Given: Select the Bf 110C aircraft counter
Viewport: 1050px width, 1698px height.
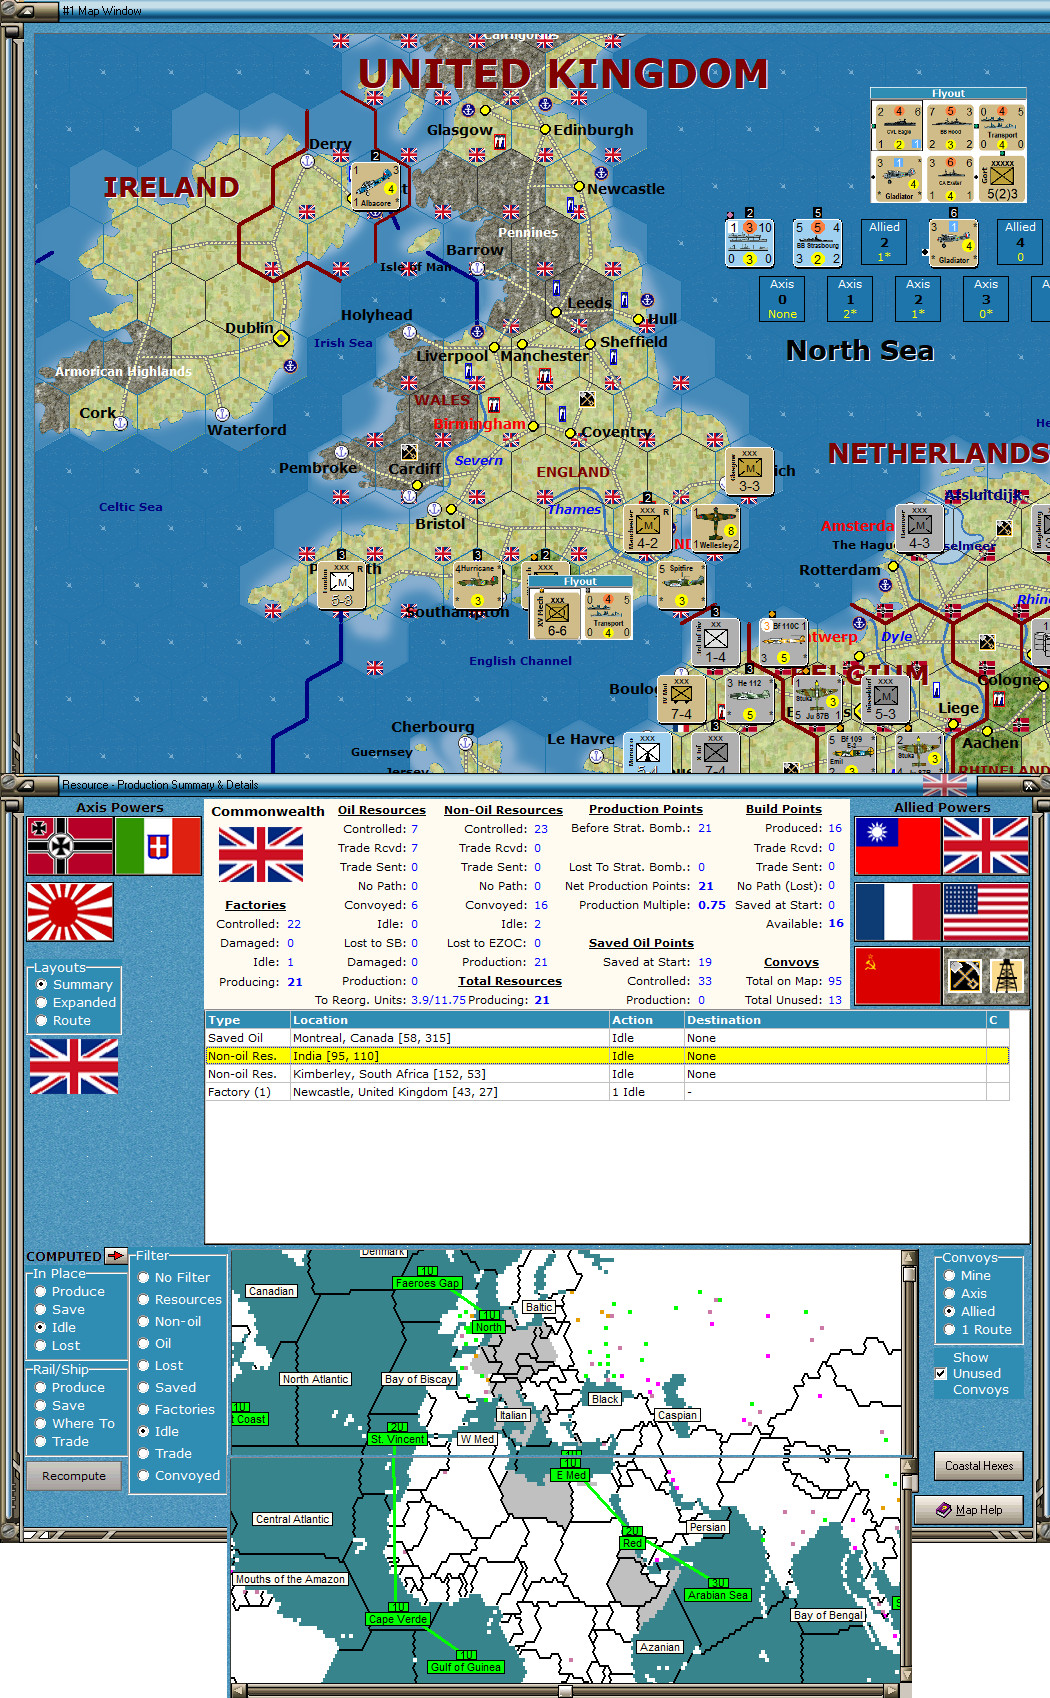Looking at the screenshot, I should click(783, 642).
